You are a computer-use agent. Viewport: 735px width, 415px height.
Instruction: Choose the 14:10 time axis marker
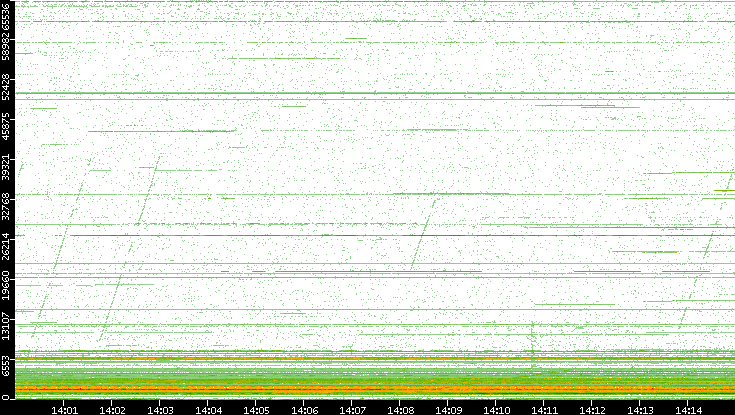496,409
